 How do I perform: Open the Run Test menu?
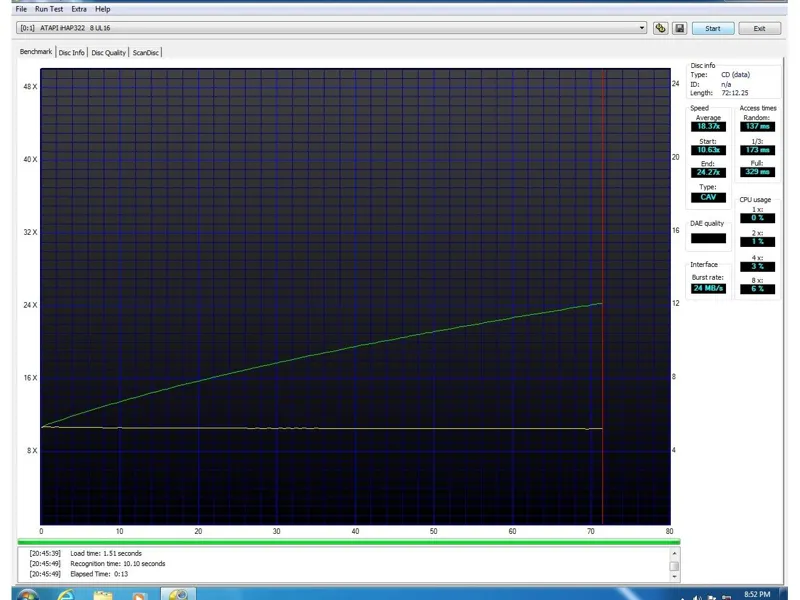pos(49,9)
